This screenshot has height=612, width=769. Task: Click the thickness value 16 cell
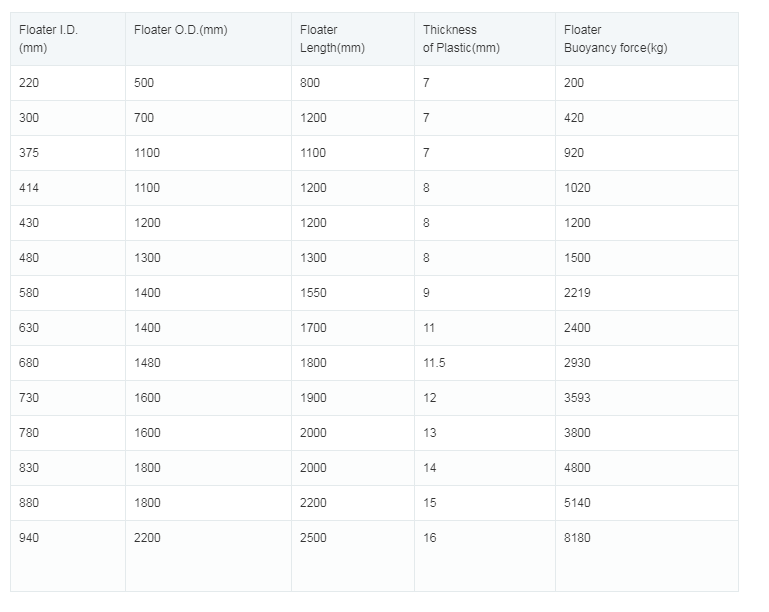[x=430, y=538]
